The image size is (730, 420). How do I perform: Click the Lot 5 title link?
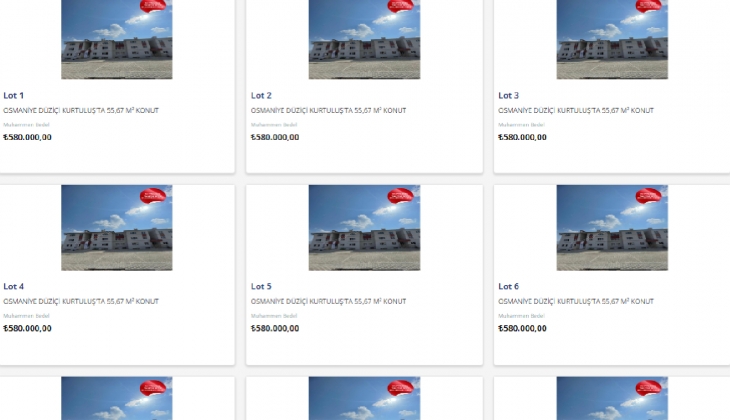[261, 286]
